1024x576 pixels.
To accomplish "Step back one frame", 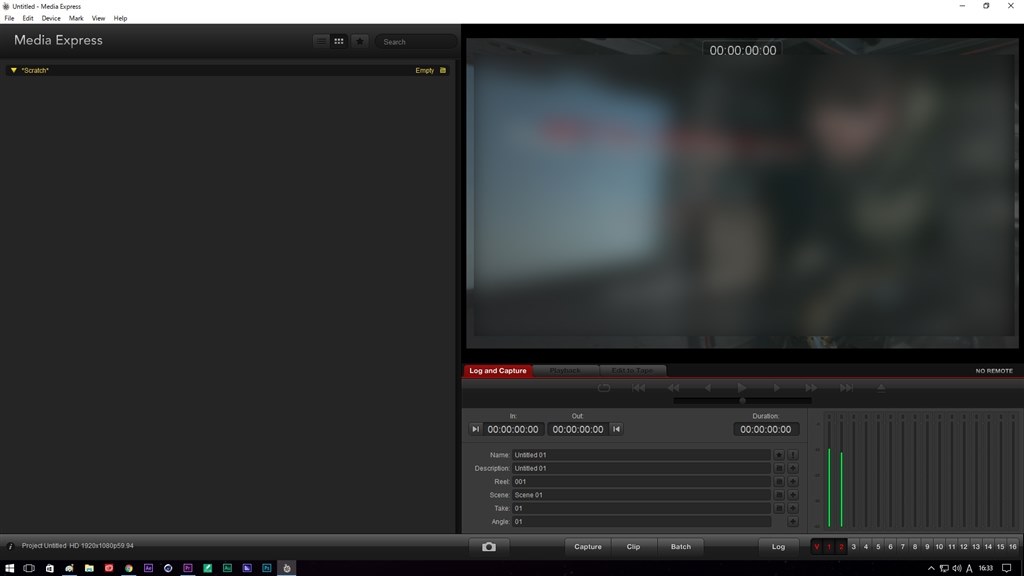I will 708,388.
